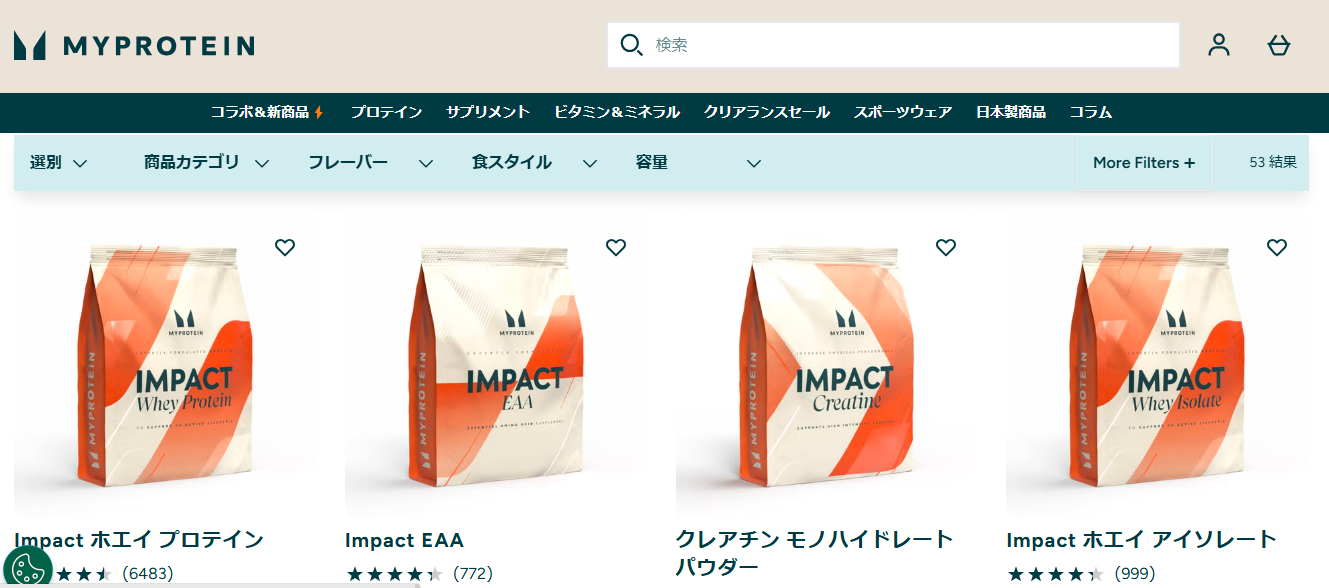Viewport: 1329px width, 588px height.
Task: Click the lightning bolt beside コラボ&新商品
Action: click(x=319, y=112)
